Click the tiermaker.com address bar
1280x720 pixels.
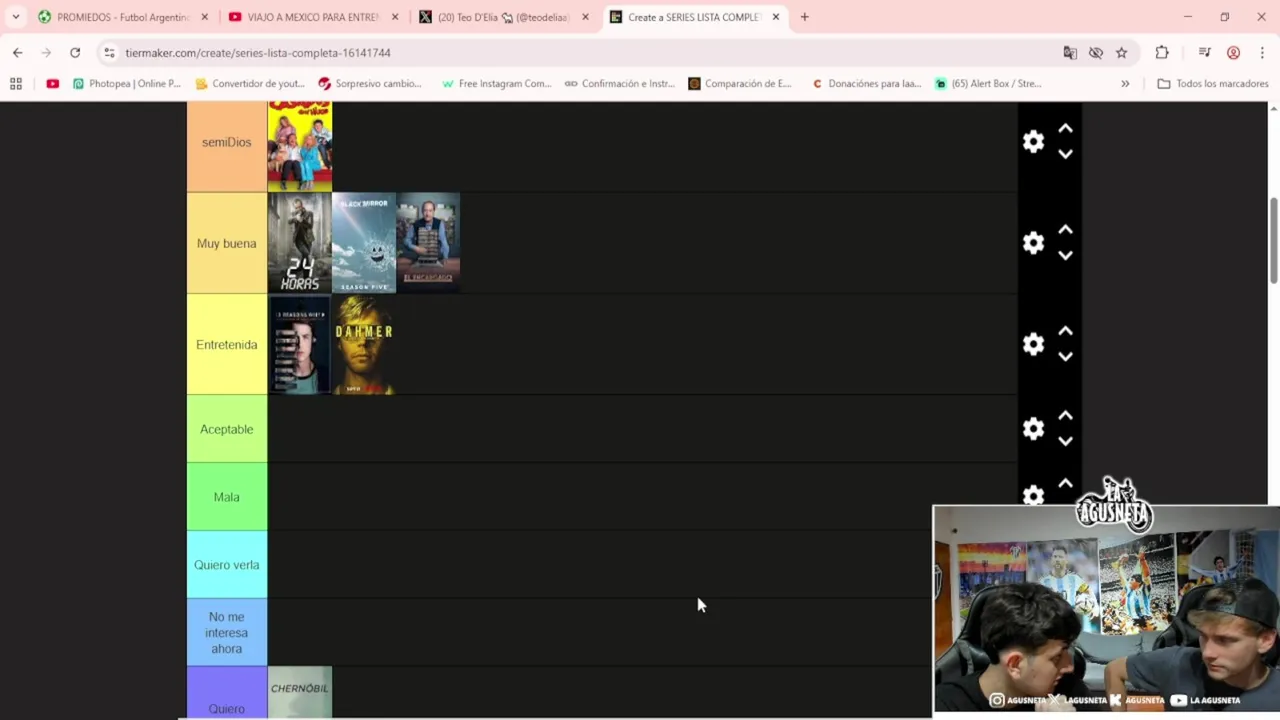coord(590,53)
